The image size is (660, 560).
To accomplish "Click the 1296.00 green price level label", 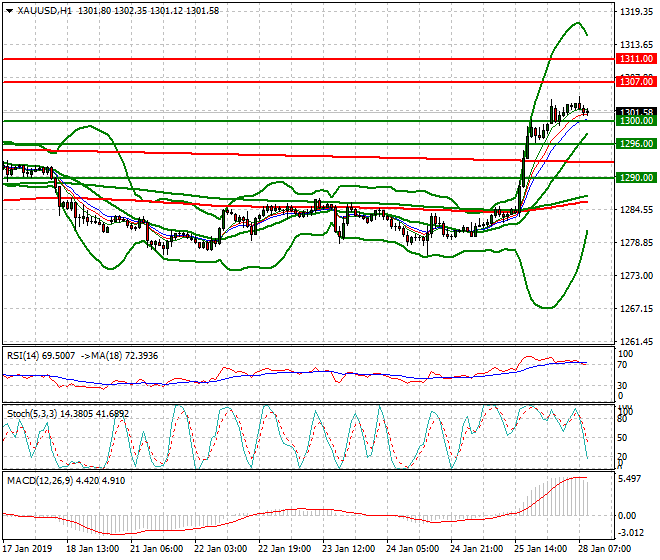I will 636,144.
